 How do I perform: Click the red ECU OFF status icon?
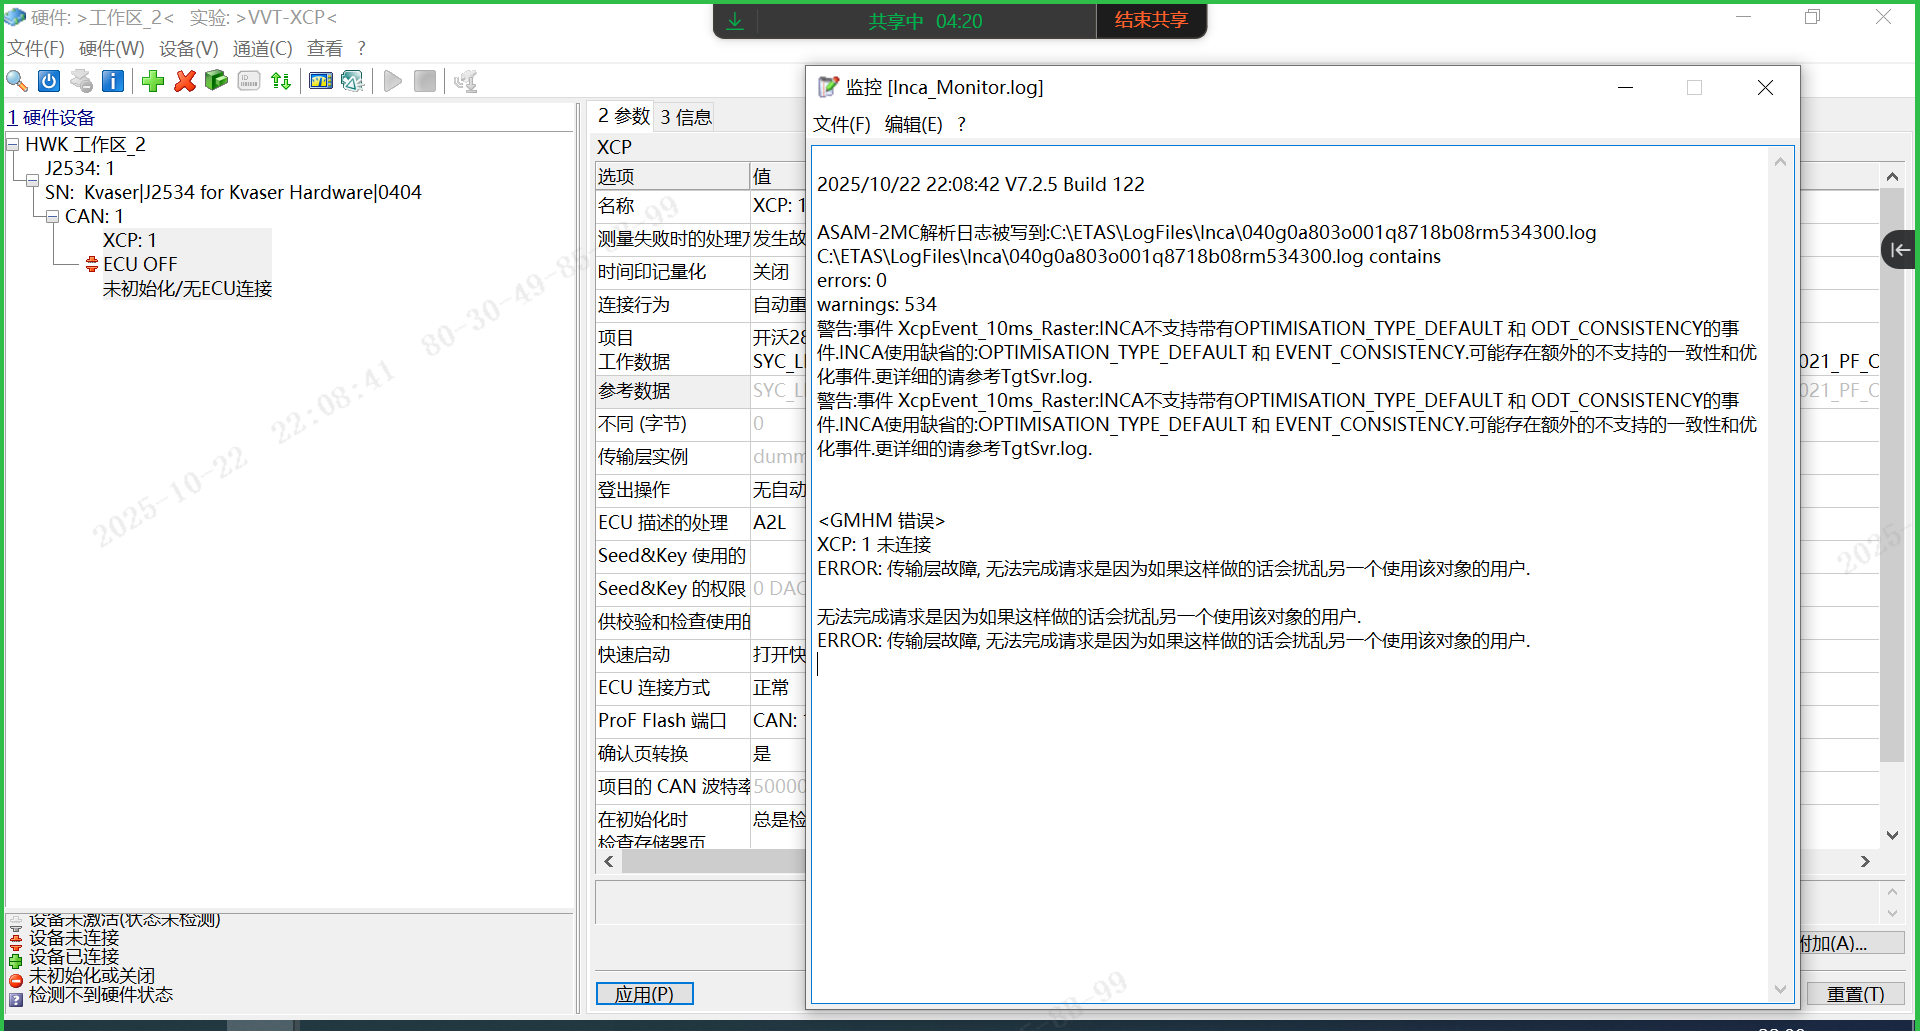tap(92, 264)
